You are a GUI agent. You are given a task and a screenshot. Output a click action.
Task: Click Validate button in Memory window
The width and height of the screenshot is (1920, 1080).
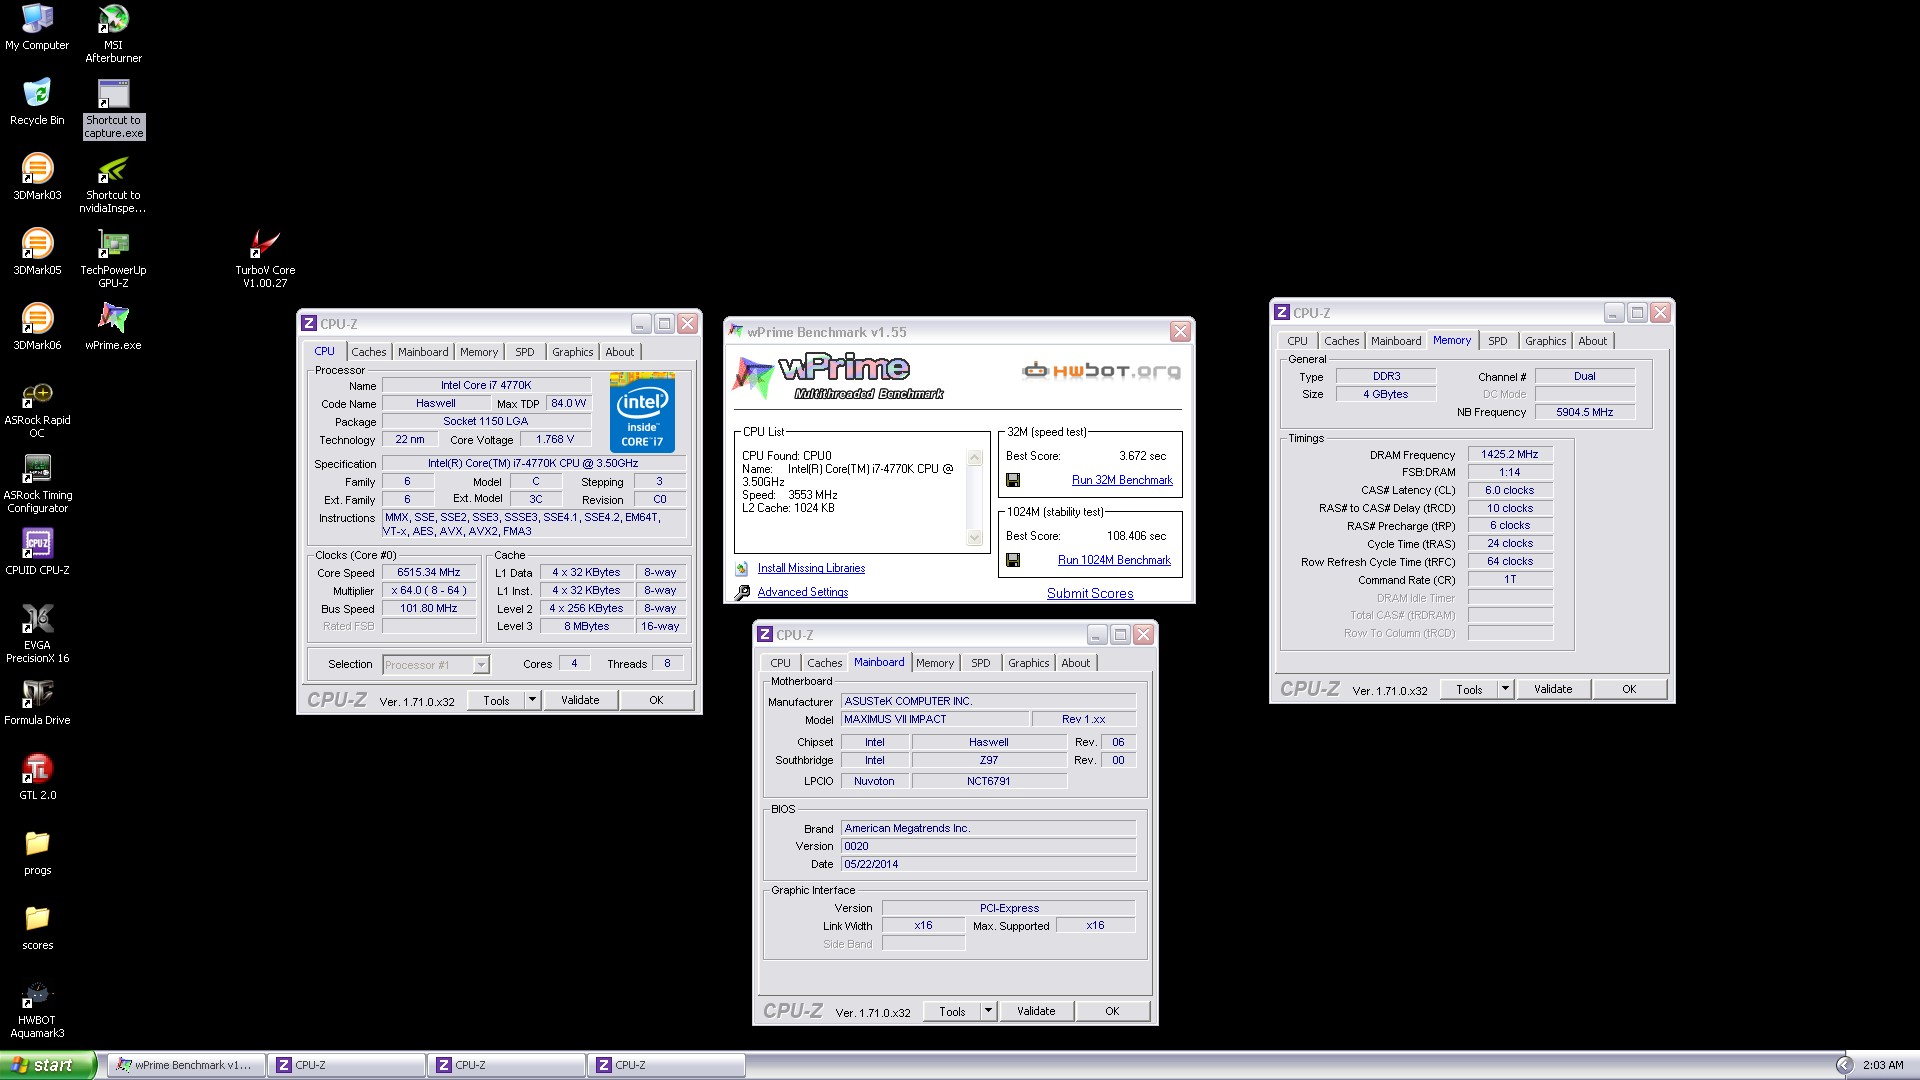point(1553,689)
